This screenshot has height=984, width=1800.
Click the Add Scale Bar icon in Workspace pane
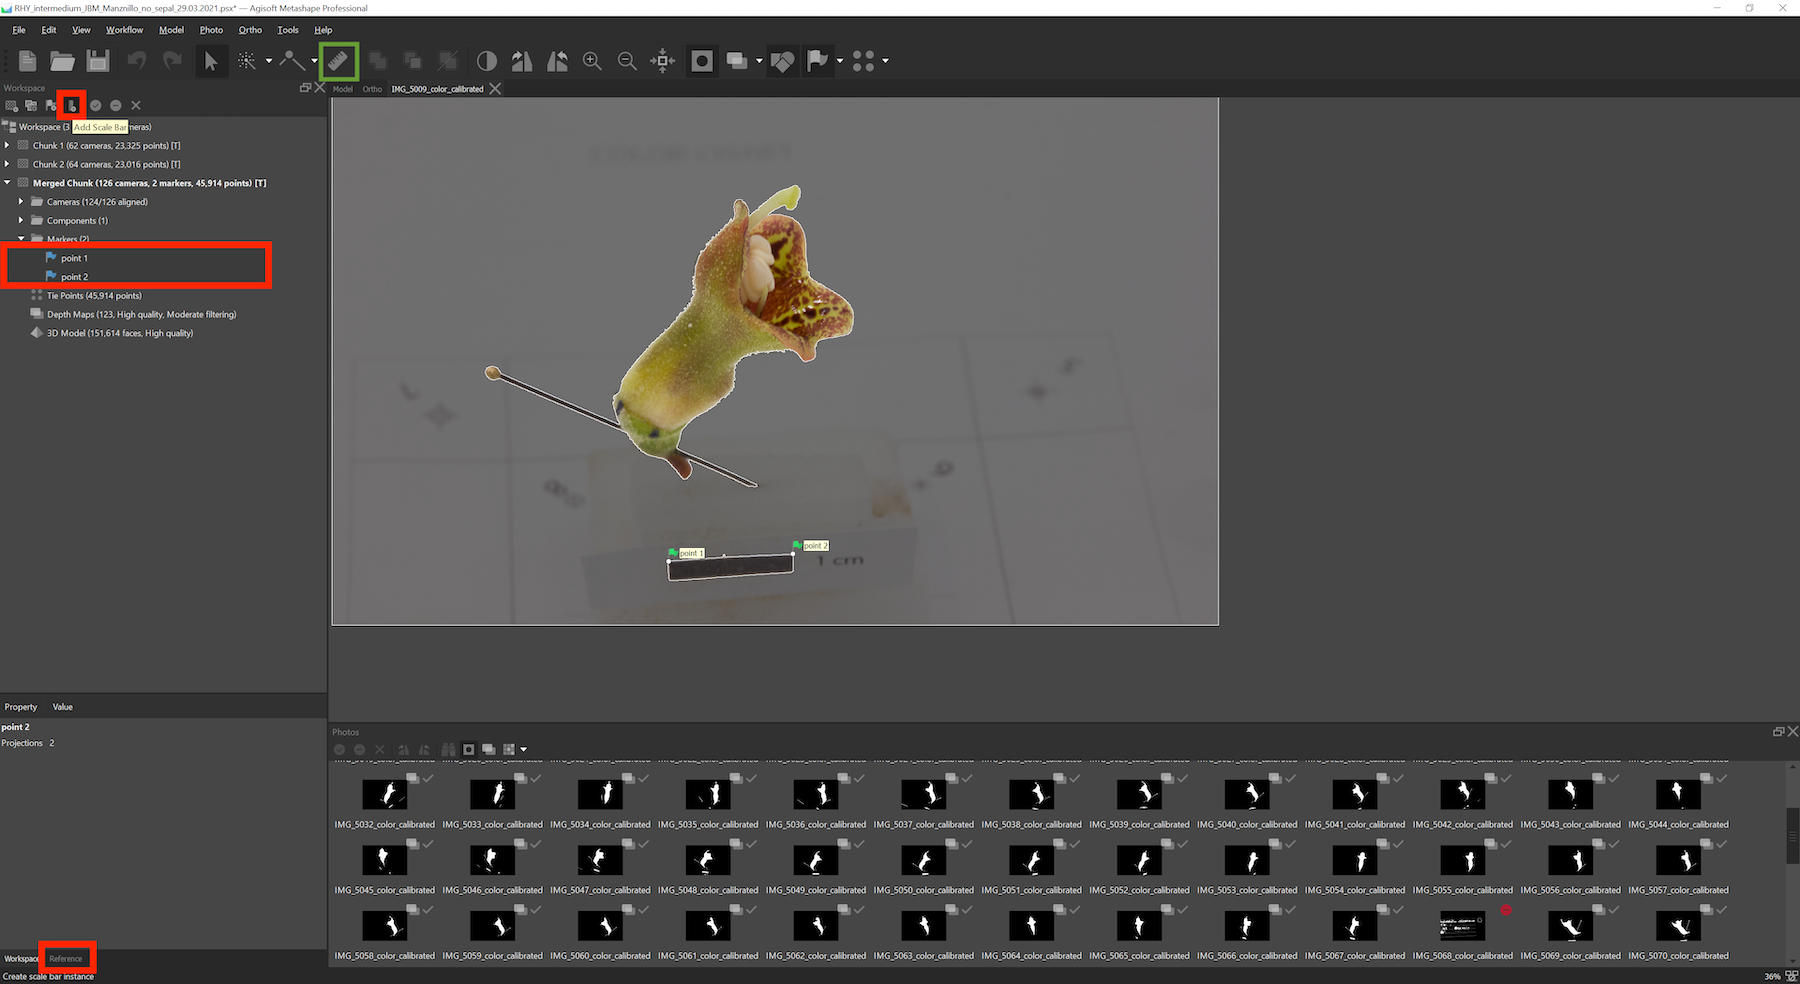[x=71, y=105]
